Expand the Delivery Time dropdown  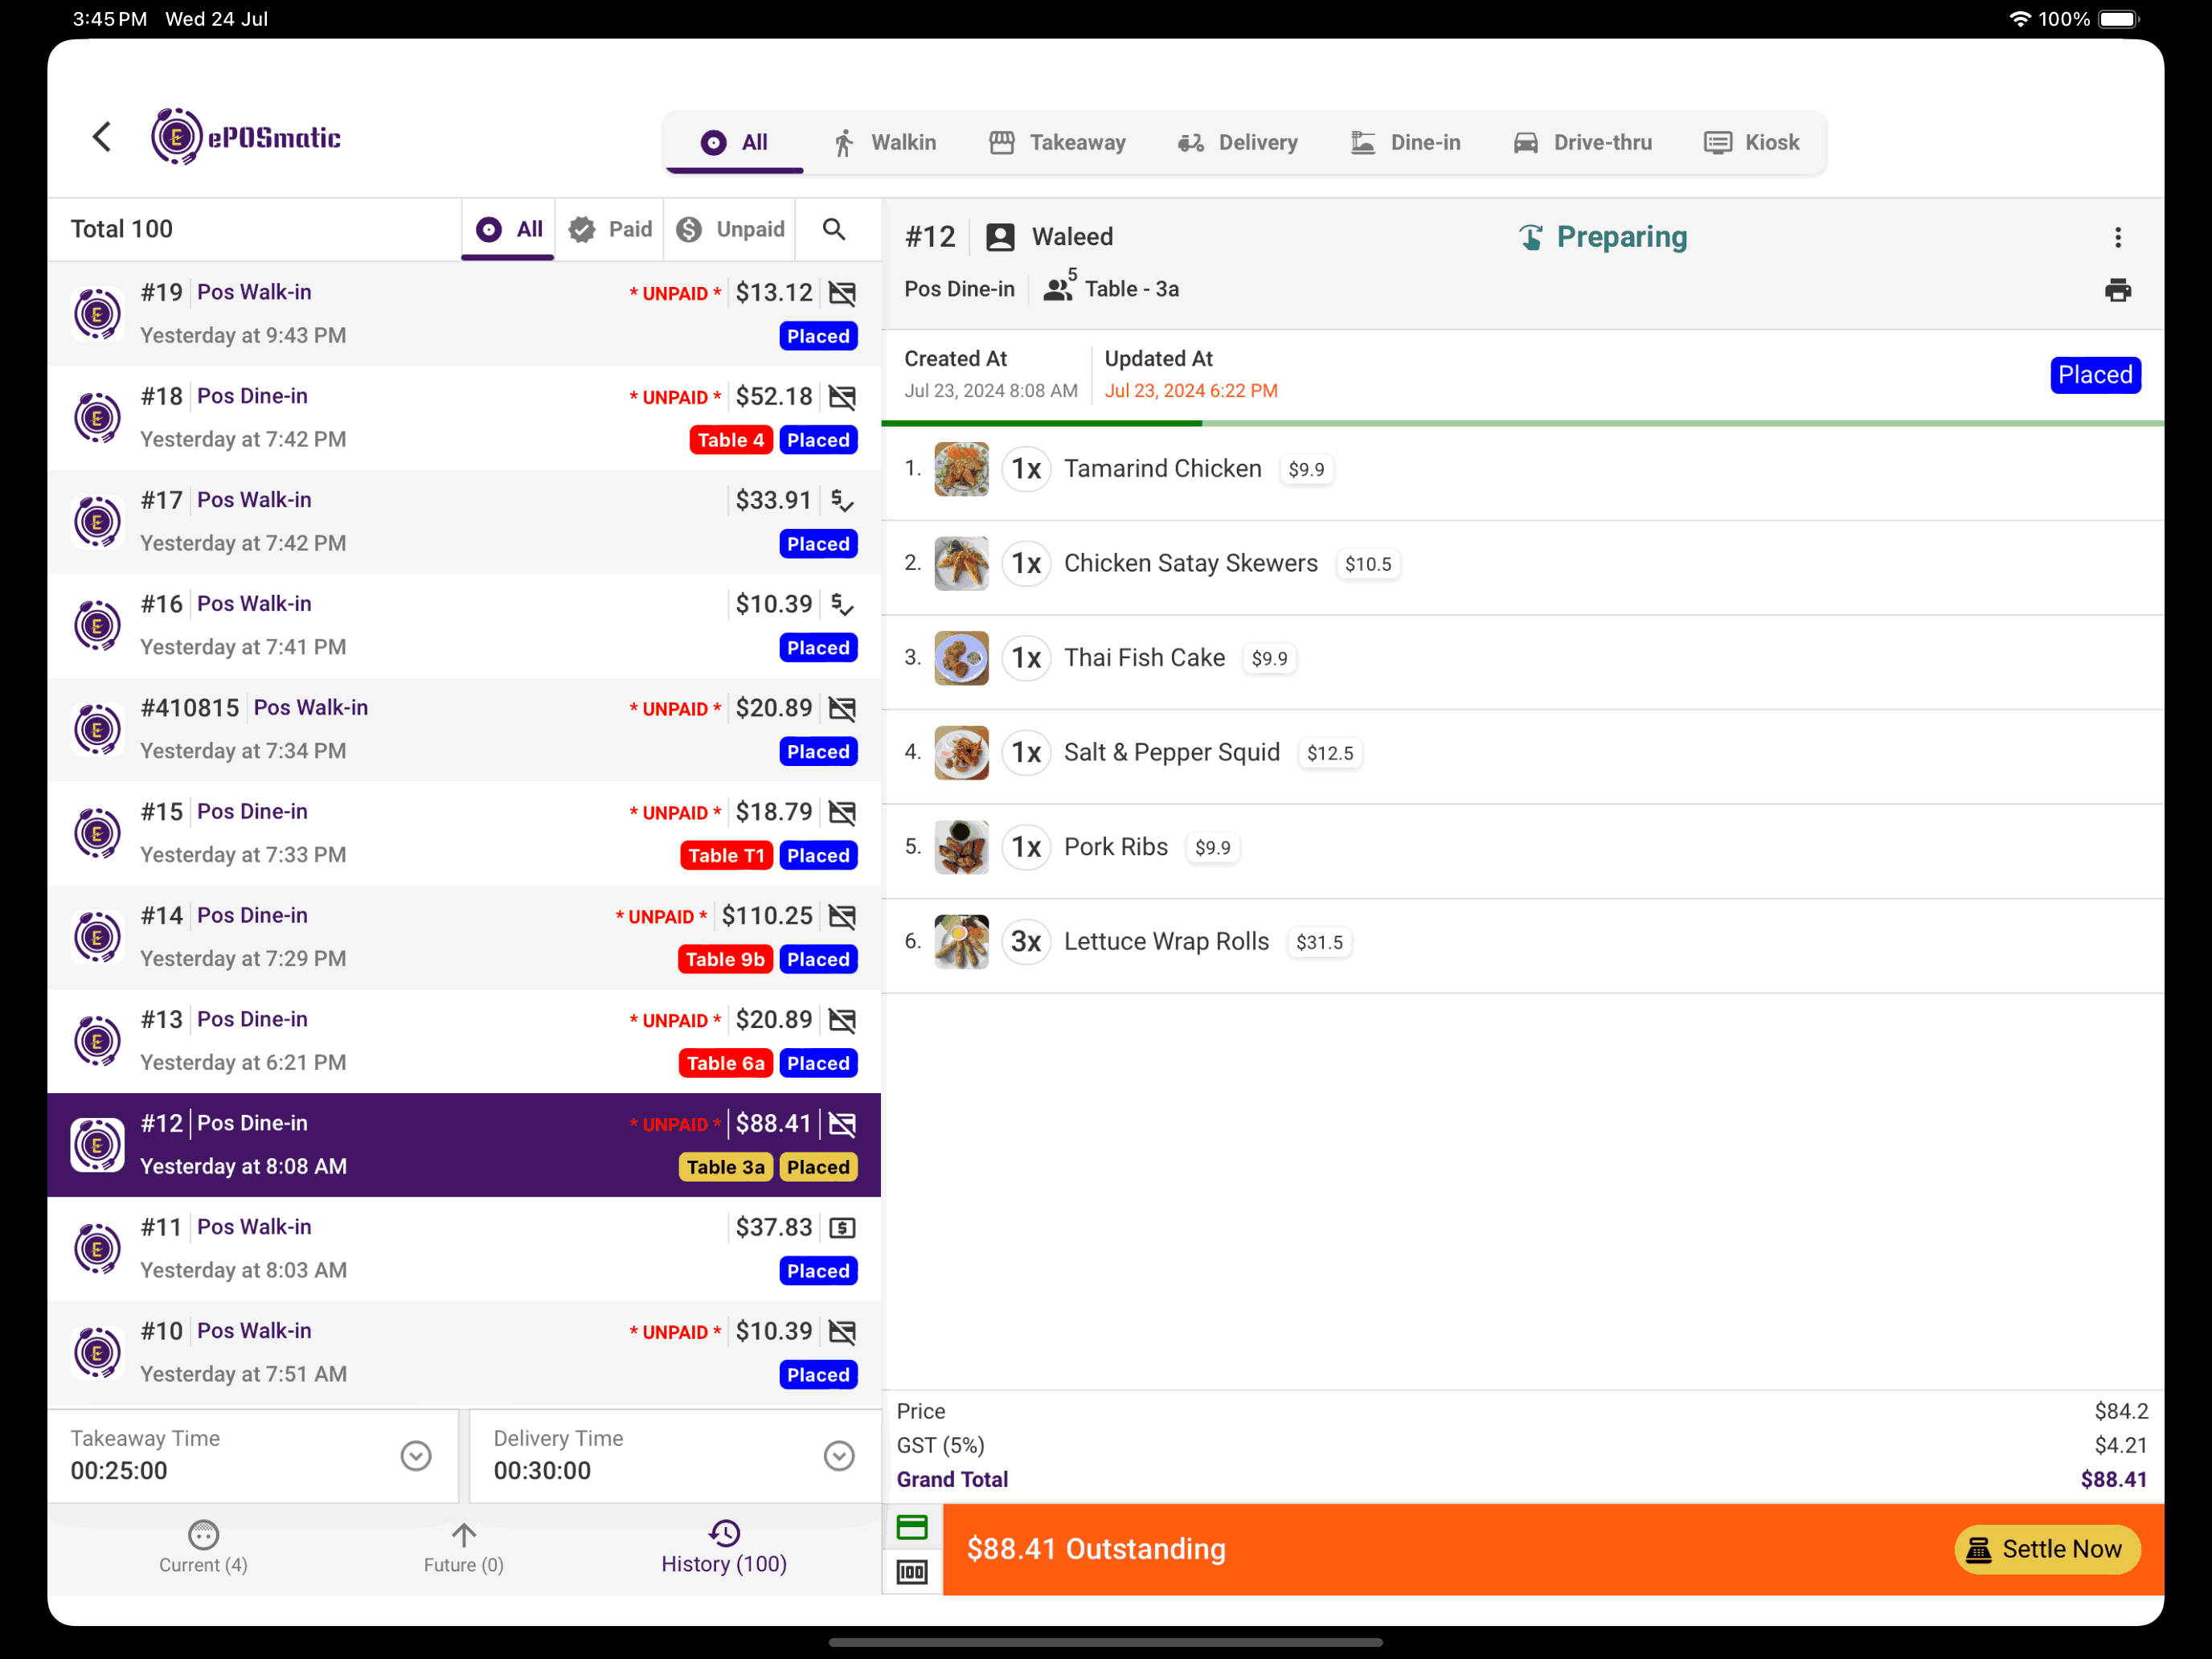coord(839,1455)
